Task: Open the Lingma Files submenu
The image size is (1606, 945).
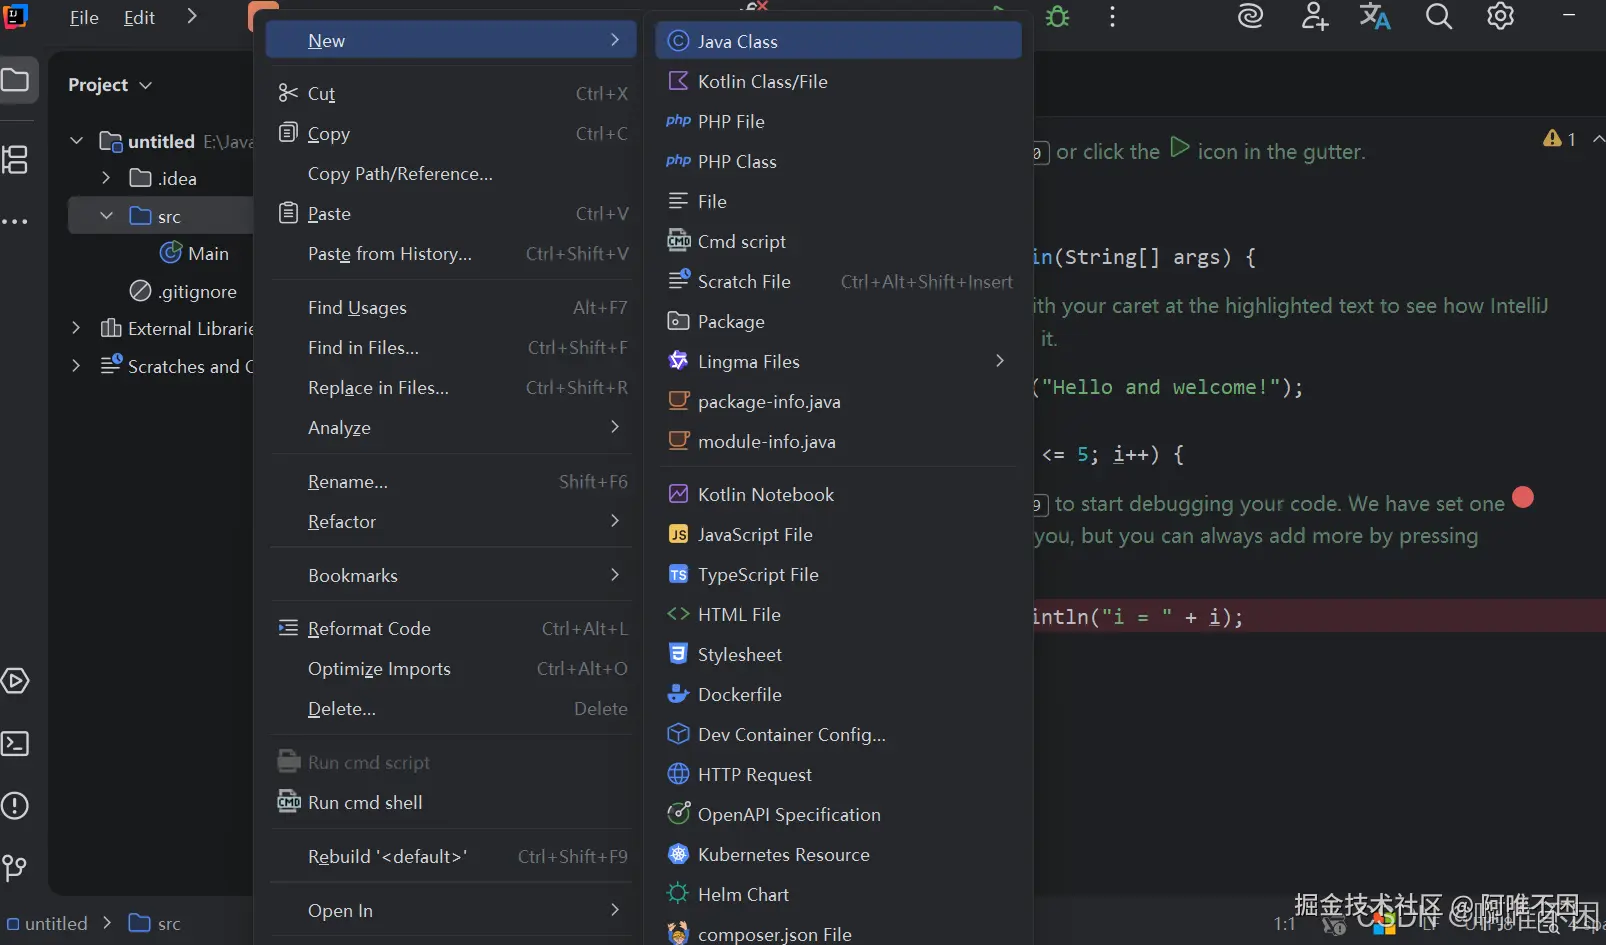Action: (x=838, y=362)
